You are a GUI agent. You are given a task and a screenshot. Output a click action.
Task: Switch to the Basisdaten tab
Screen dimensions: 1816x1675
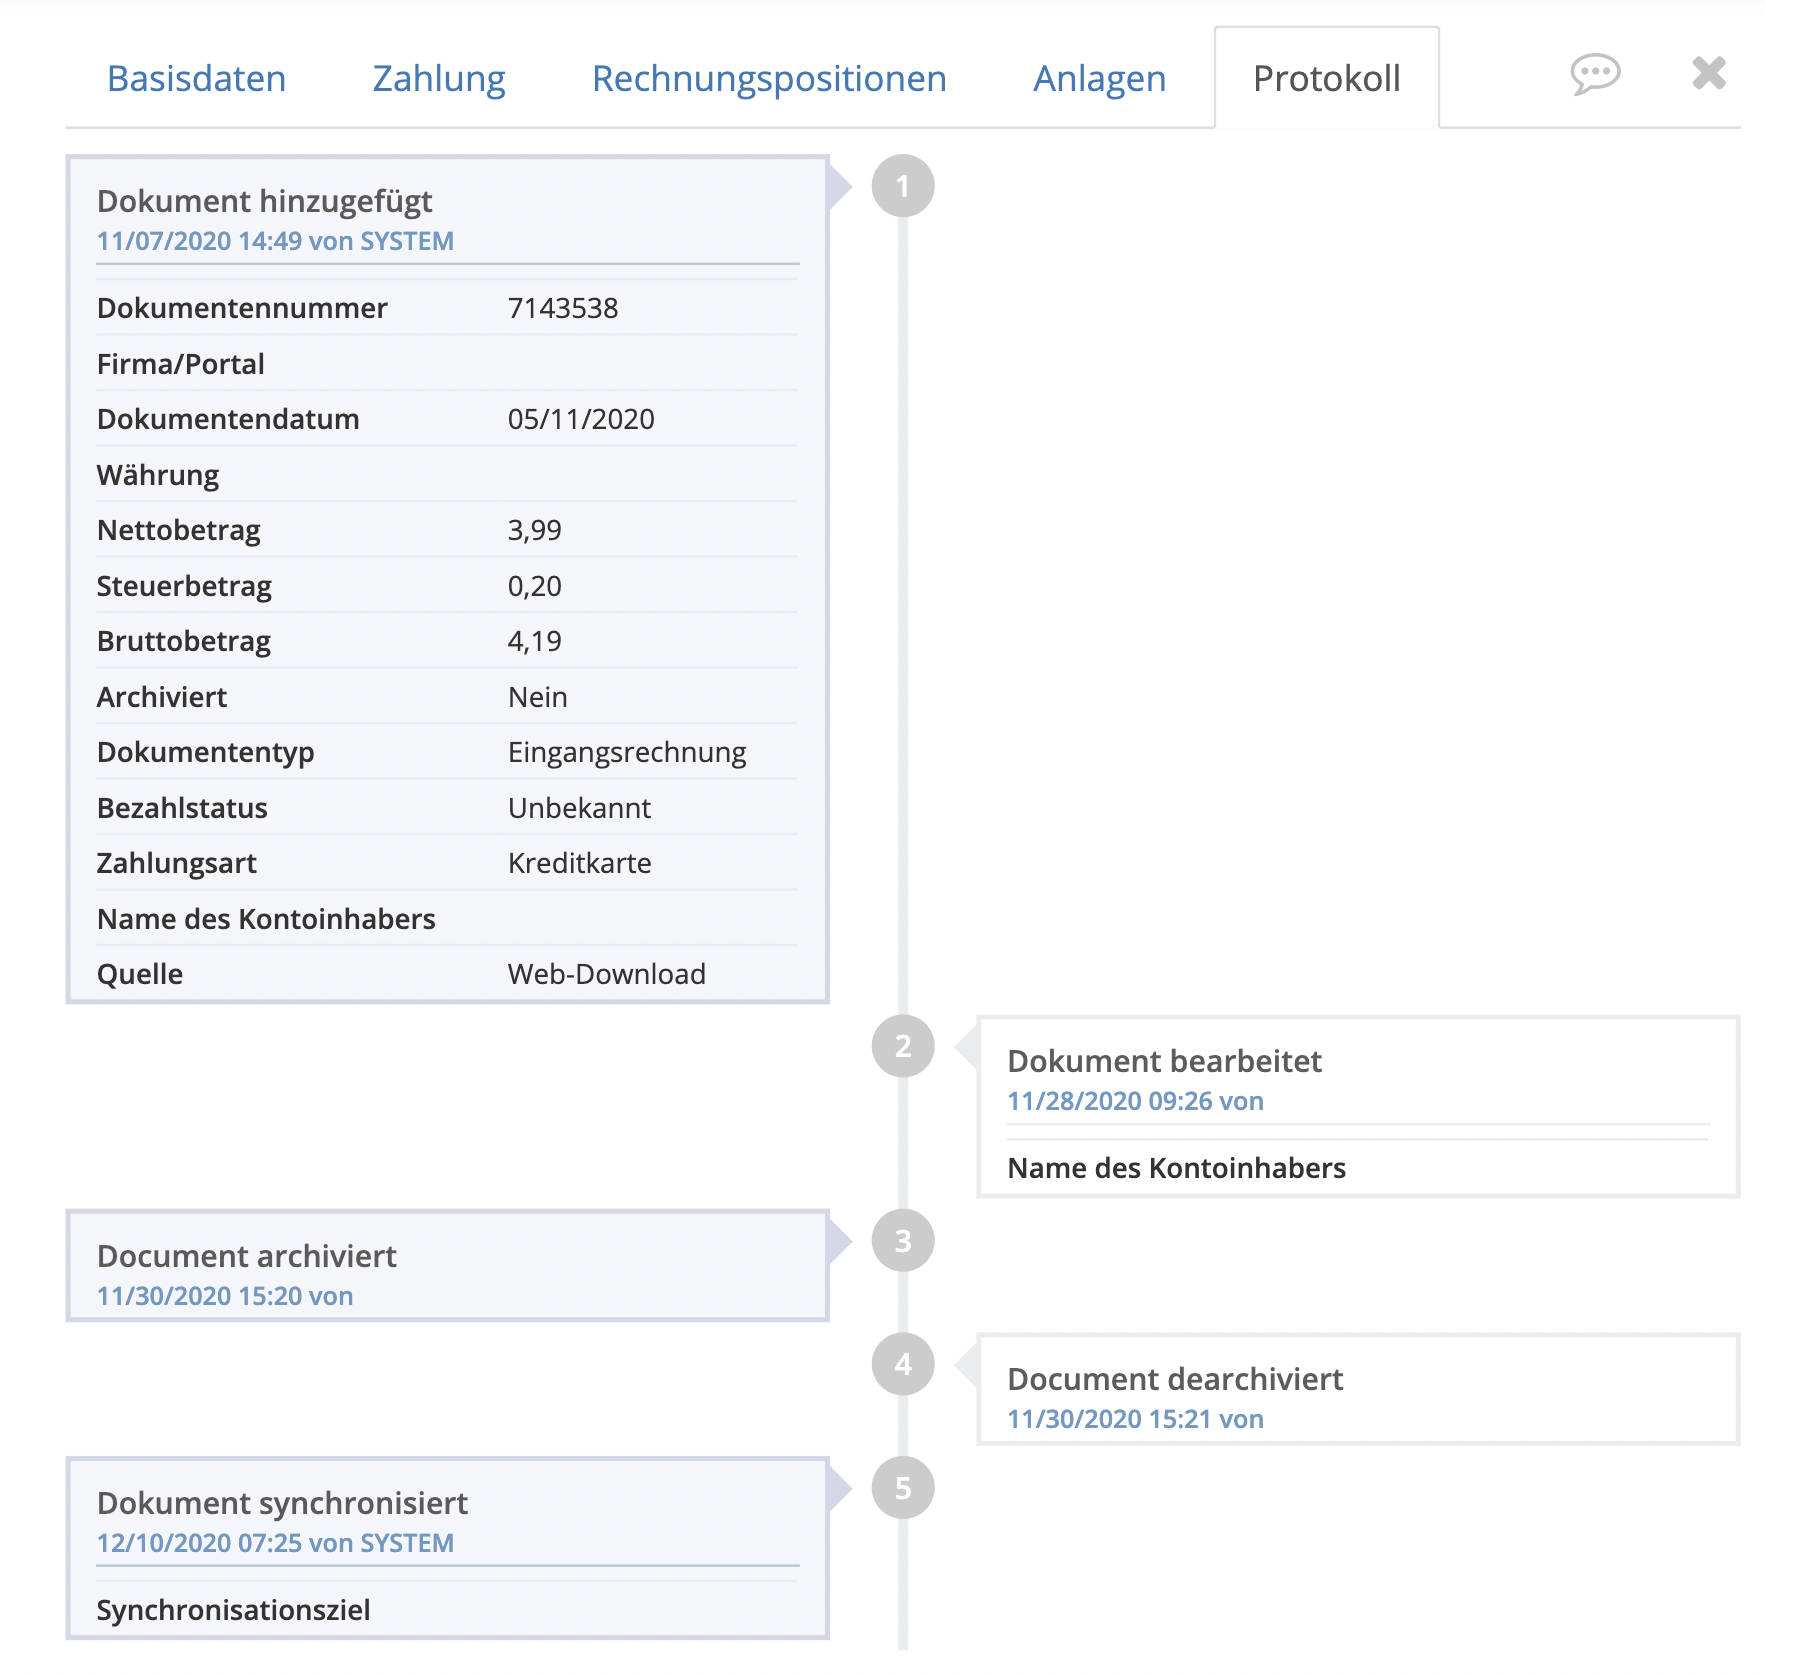click(x=197, y=78)
